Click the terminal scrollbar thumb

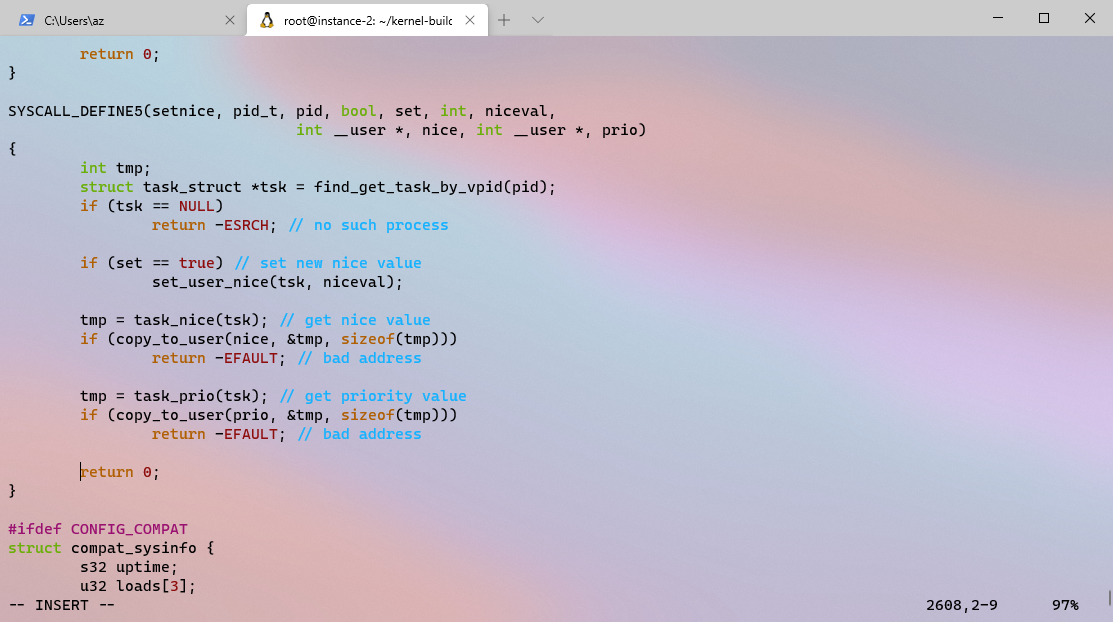click(x=1109, y=597)
